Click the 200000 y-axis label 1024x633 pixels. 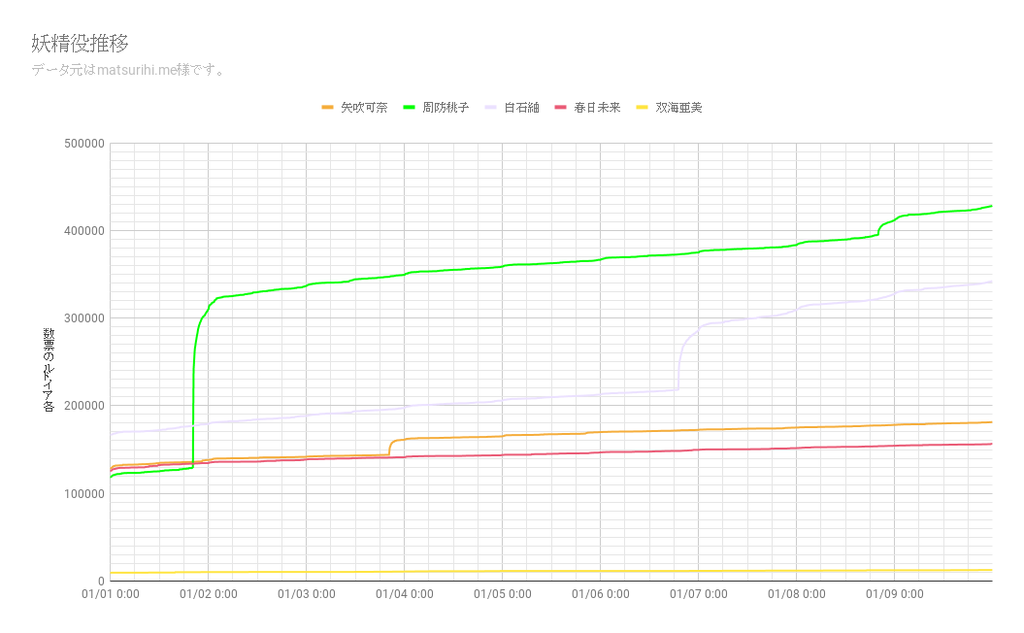tap(84, 406)
